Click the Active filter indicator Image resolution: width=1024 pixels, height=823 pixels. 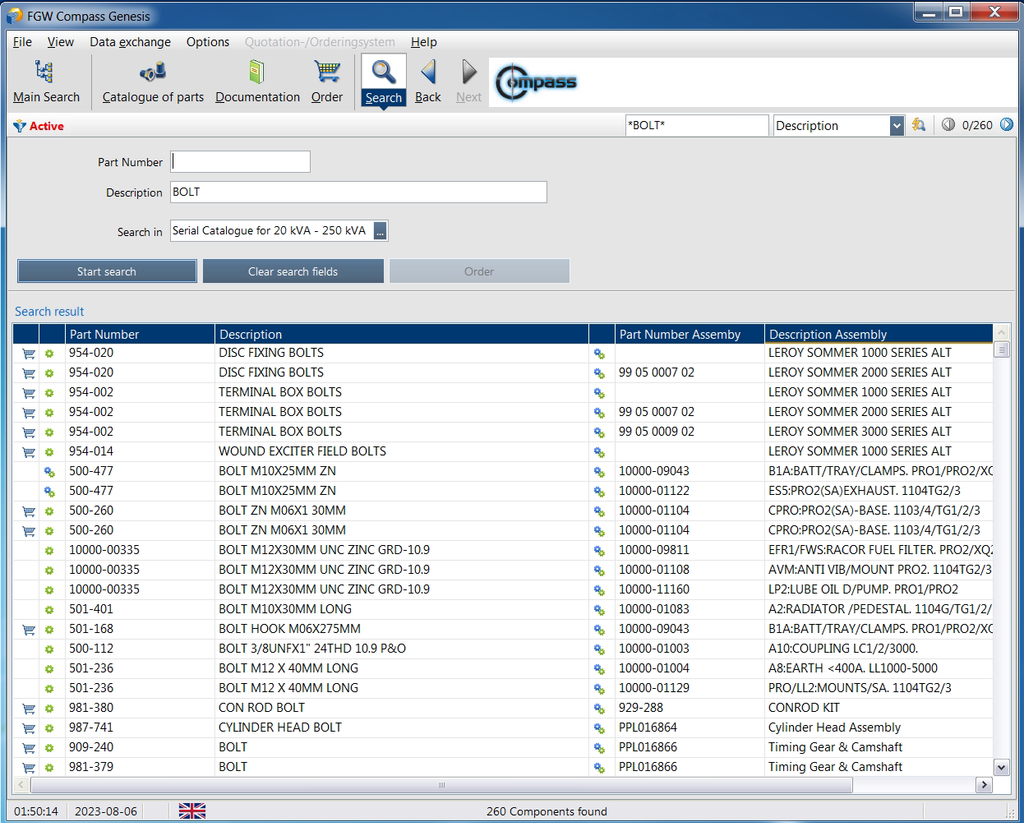(x=39, y=126)
